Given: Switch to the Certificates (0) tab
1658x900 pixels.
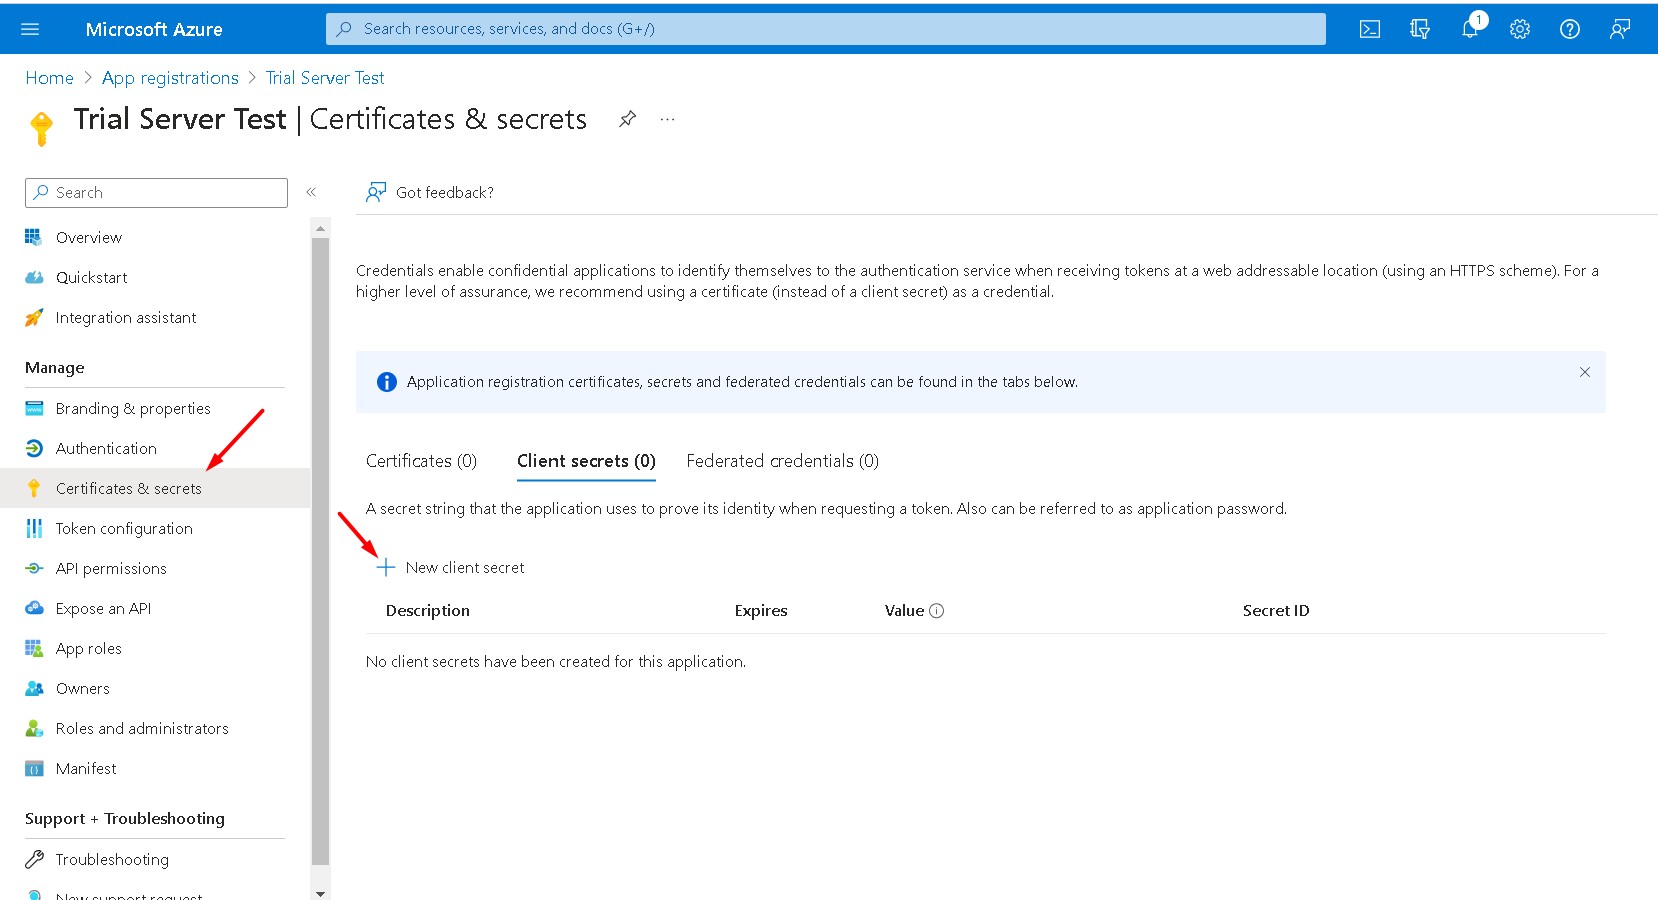Looking at the screenshot, I should click(421, 461).
